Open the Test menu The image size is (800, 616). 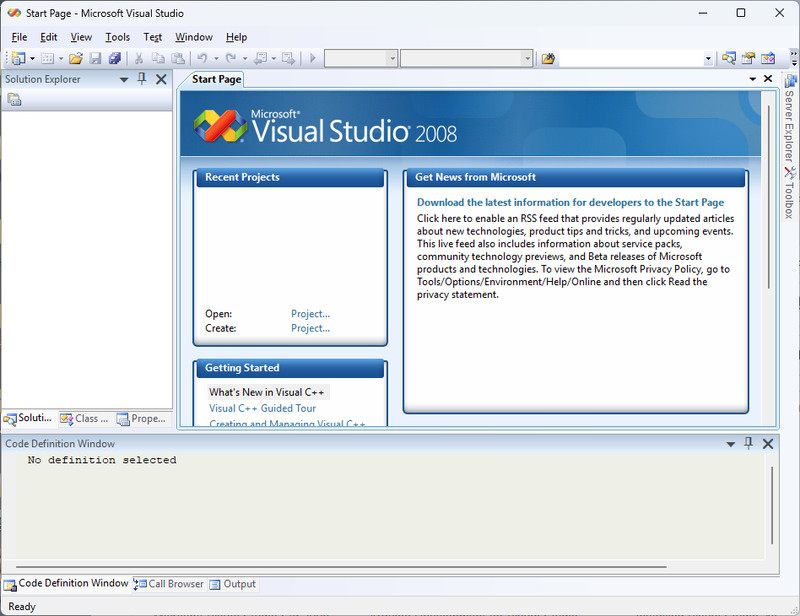click(153, 37)
